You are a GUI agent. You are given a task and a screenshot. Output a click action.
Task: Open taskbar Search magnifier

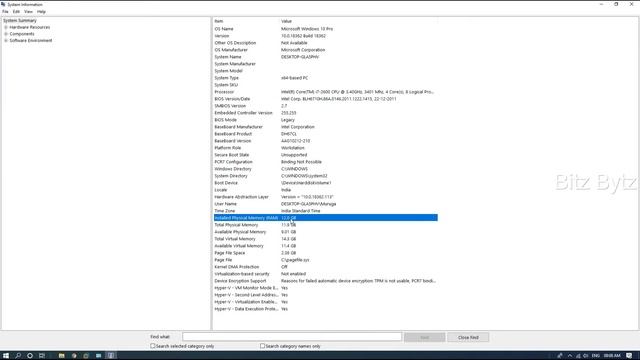coord(18,356)
